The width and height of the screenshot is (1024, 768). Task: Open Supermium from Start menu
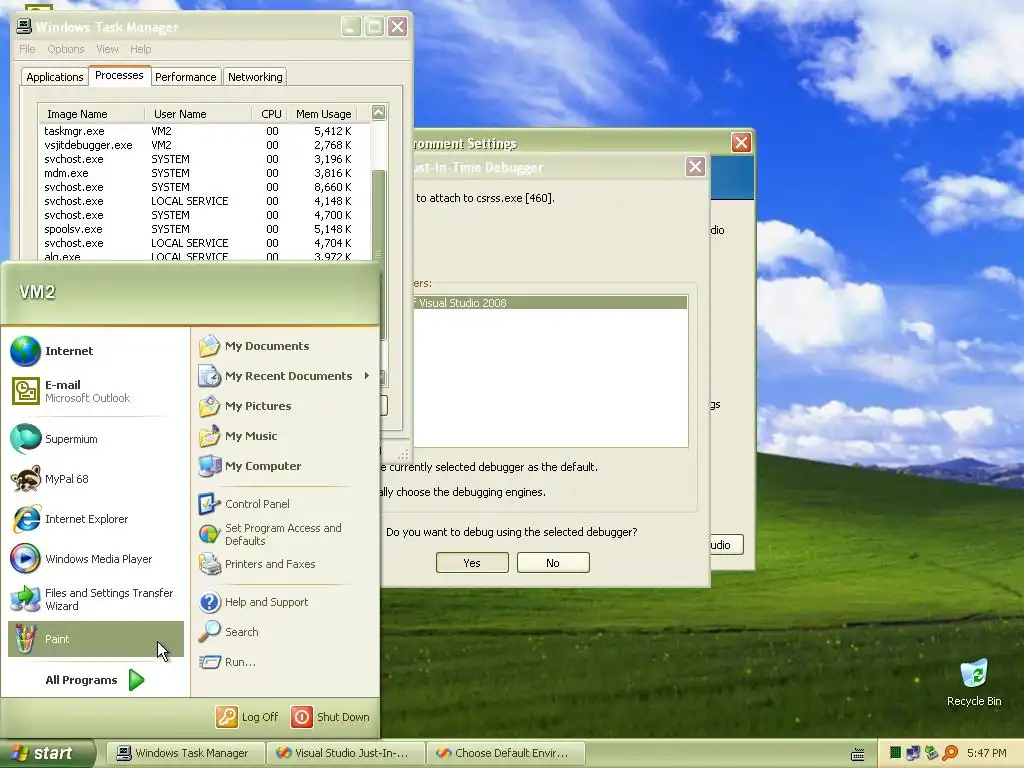[x=95, y=439]
